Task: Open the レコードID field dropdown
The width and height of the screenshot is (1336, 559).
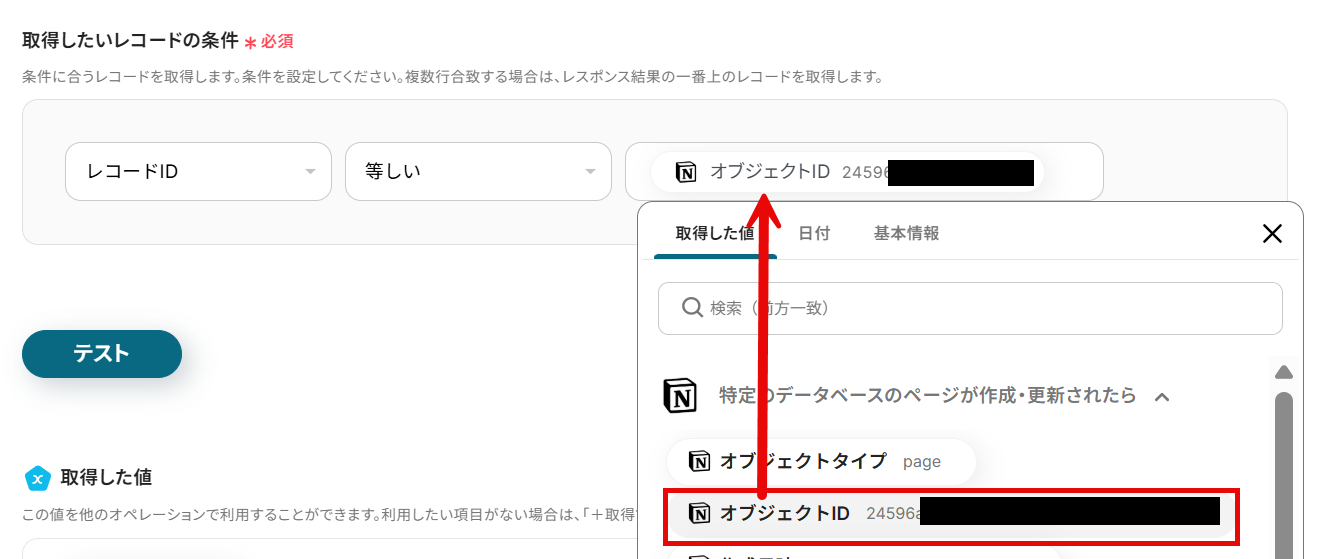Action: (x=198, y=171)
